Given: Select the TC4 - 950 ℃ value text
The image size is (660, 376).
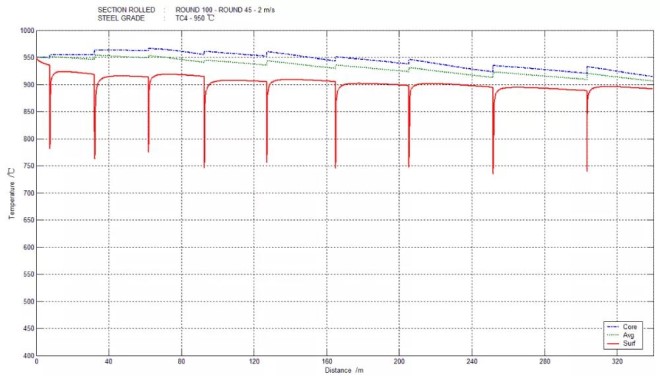Looking at the screenshot, I should click(x=195, y=18).
